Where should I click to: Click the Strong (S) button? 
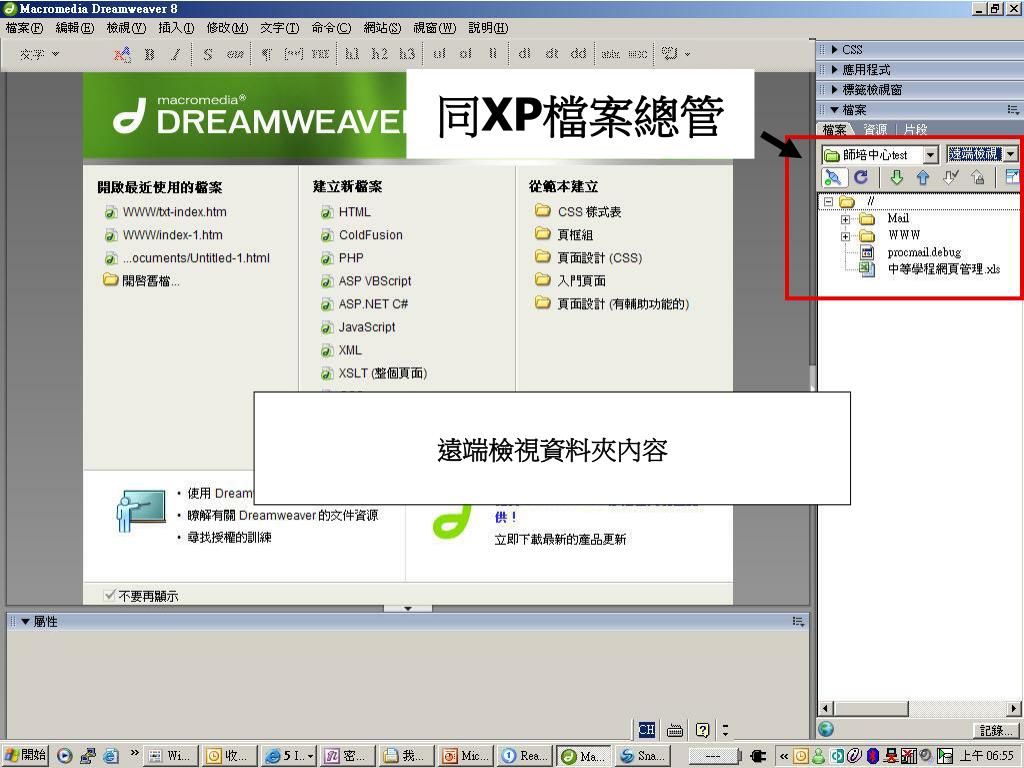[x=208, y=54]
